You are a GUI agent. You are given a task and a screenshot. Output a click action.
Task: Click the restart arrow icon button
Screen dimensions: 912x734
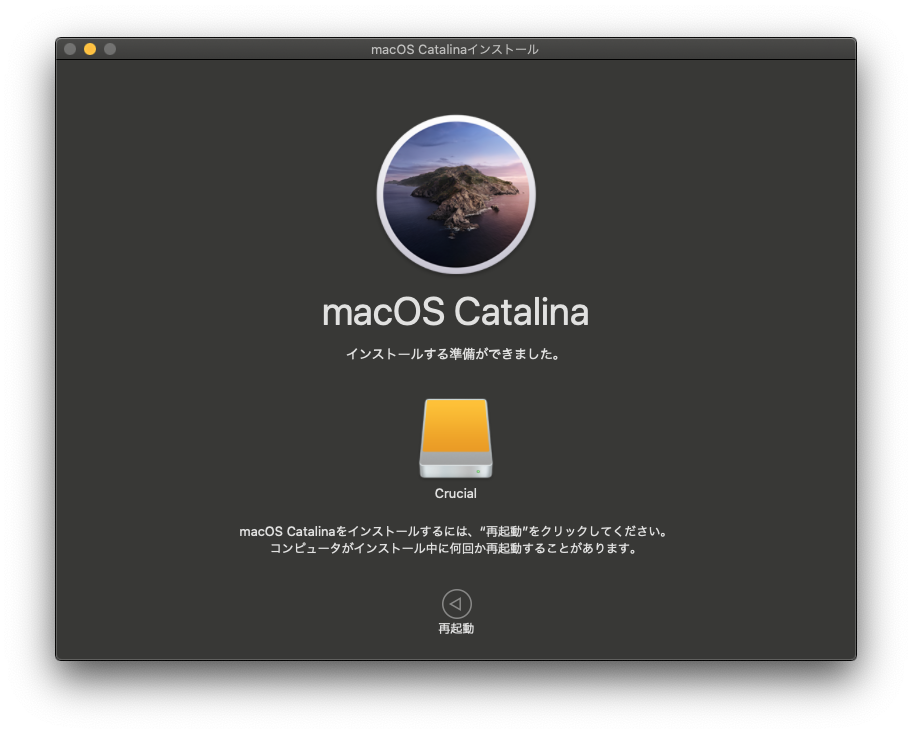457,604
